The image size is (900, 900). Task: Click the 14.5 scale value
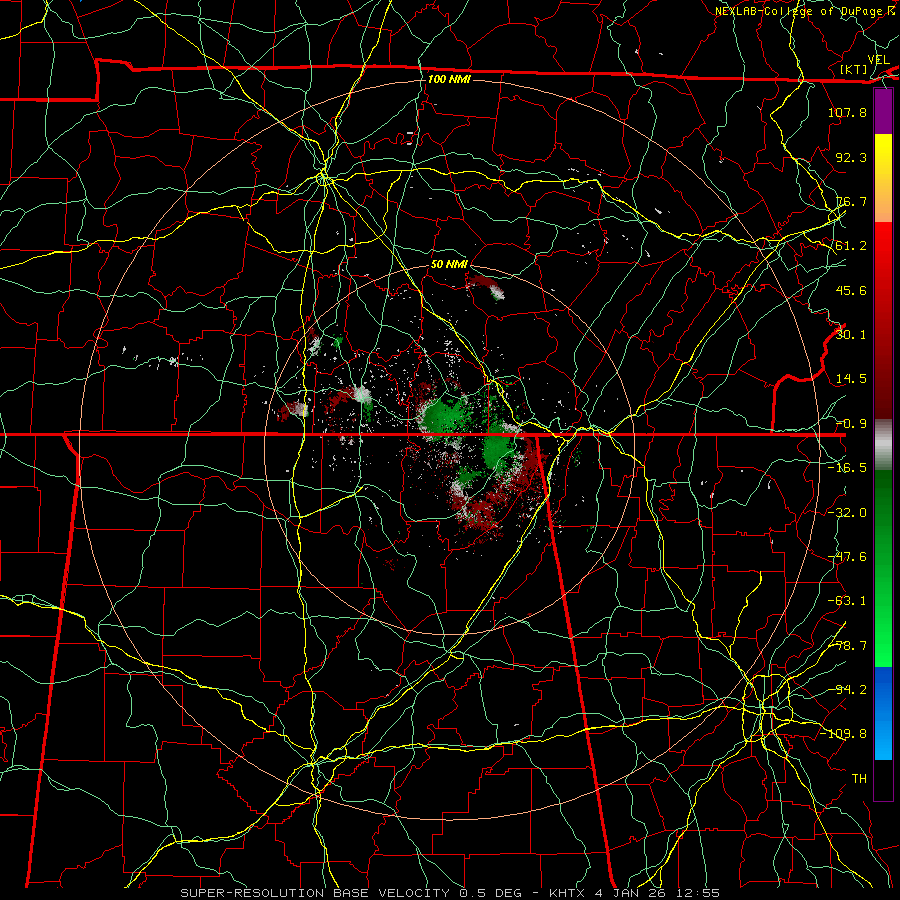(x=851, y=379)
